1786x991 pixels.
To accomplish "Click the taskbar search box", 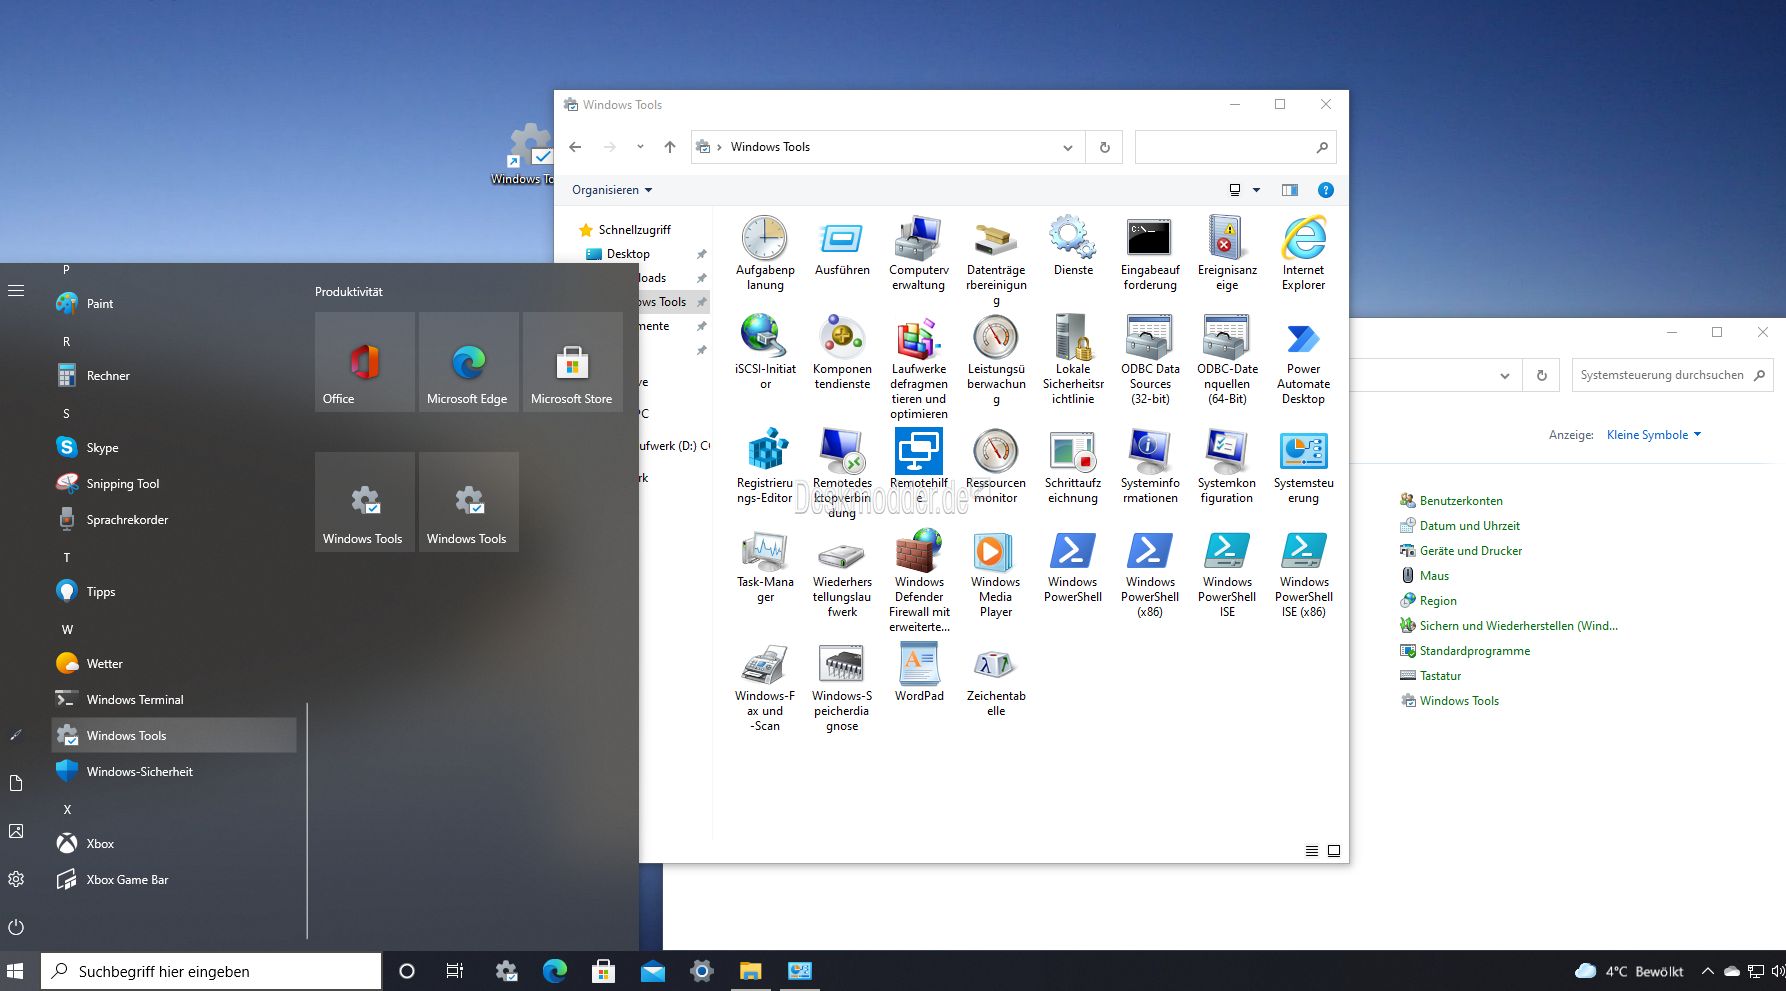I will click(211, 971).
